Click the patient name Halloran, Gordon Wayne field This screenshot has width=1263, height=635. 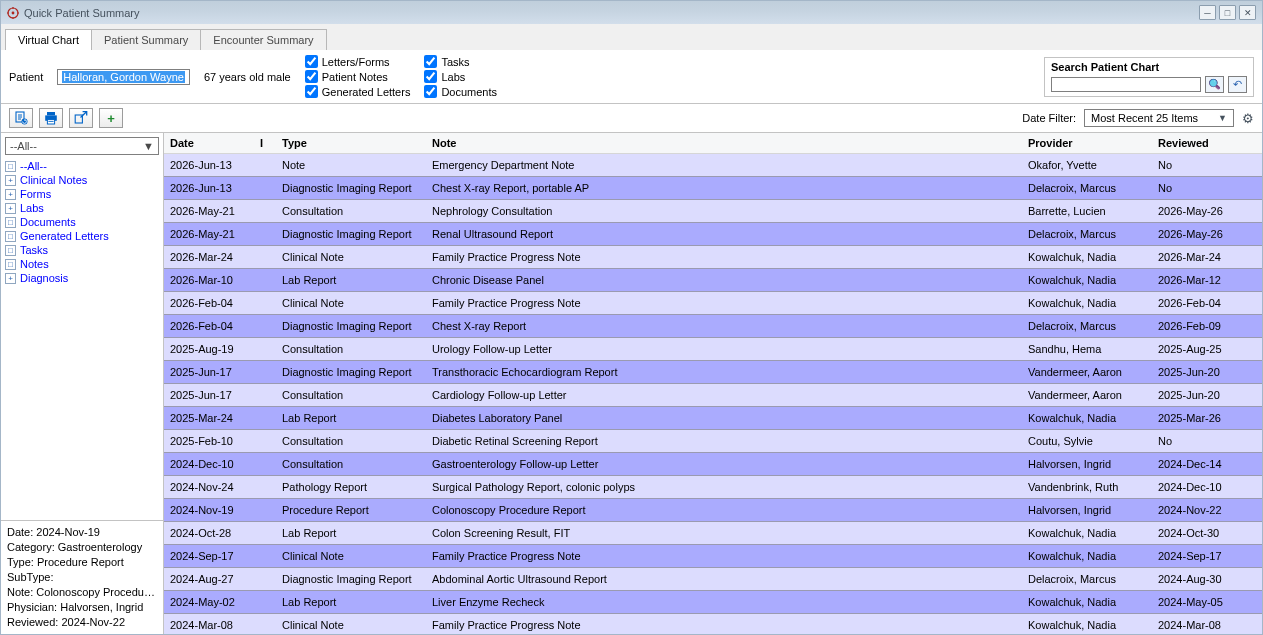point(124,77)
